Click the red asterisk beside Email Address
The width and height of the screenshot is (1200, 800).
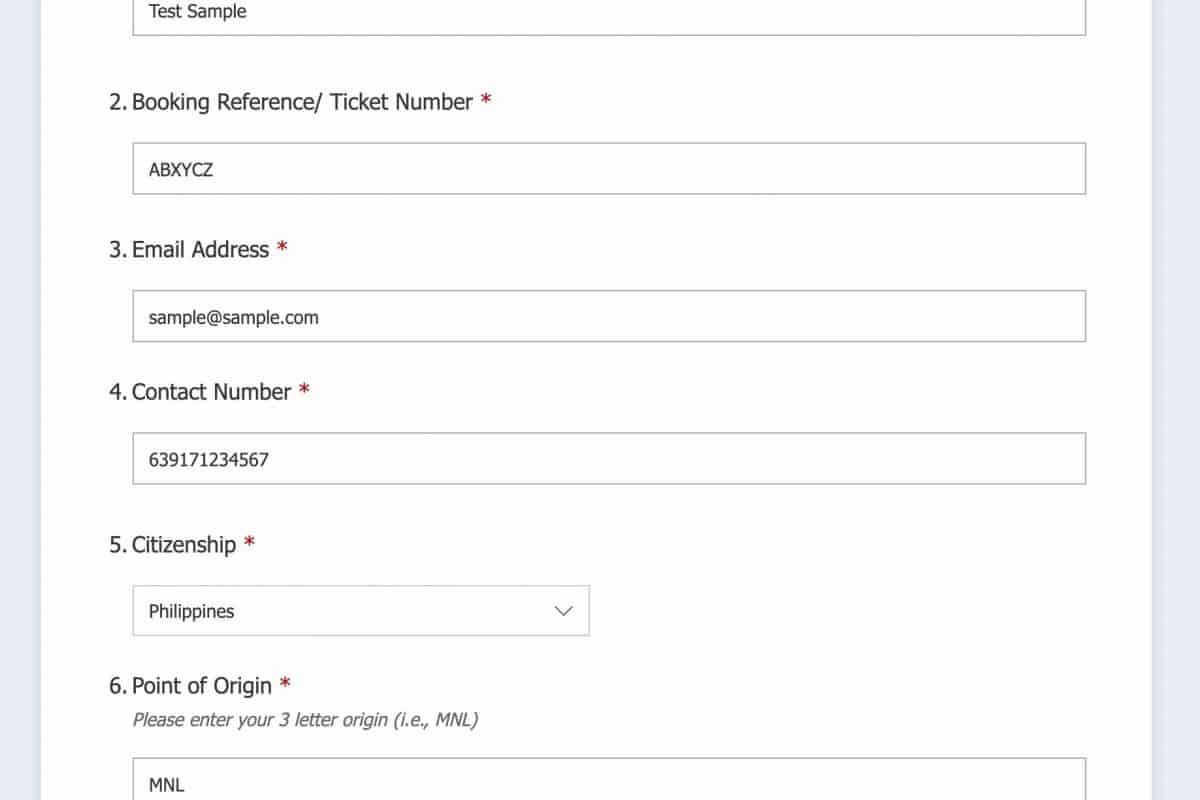click(283, 248)
